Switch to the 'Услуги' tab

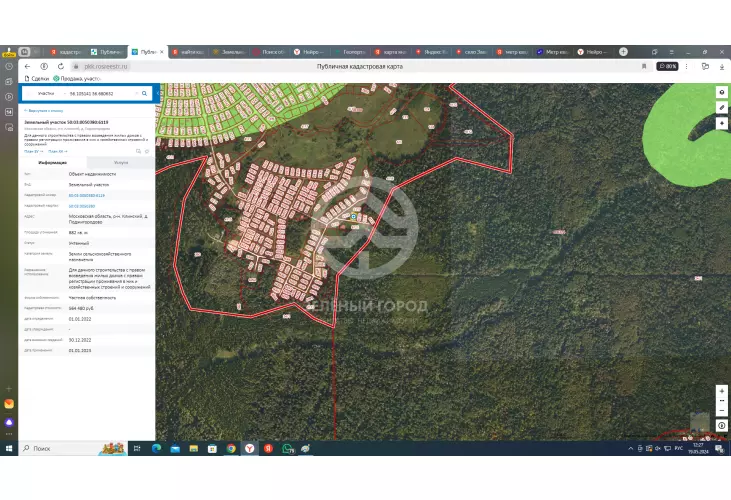[x=121, y=163]
